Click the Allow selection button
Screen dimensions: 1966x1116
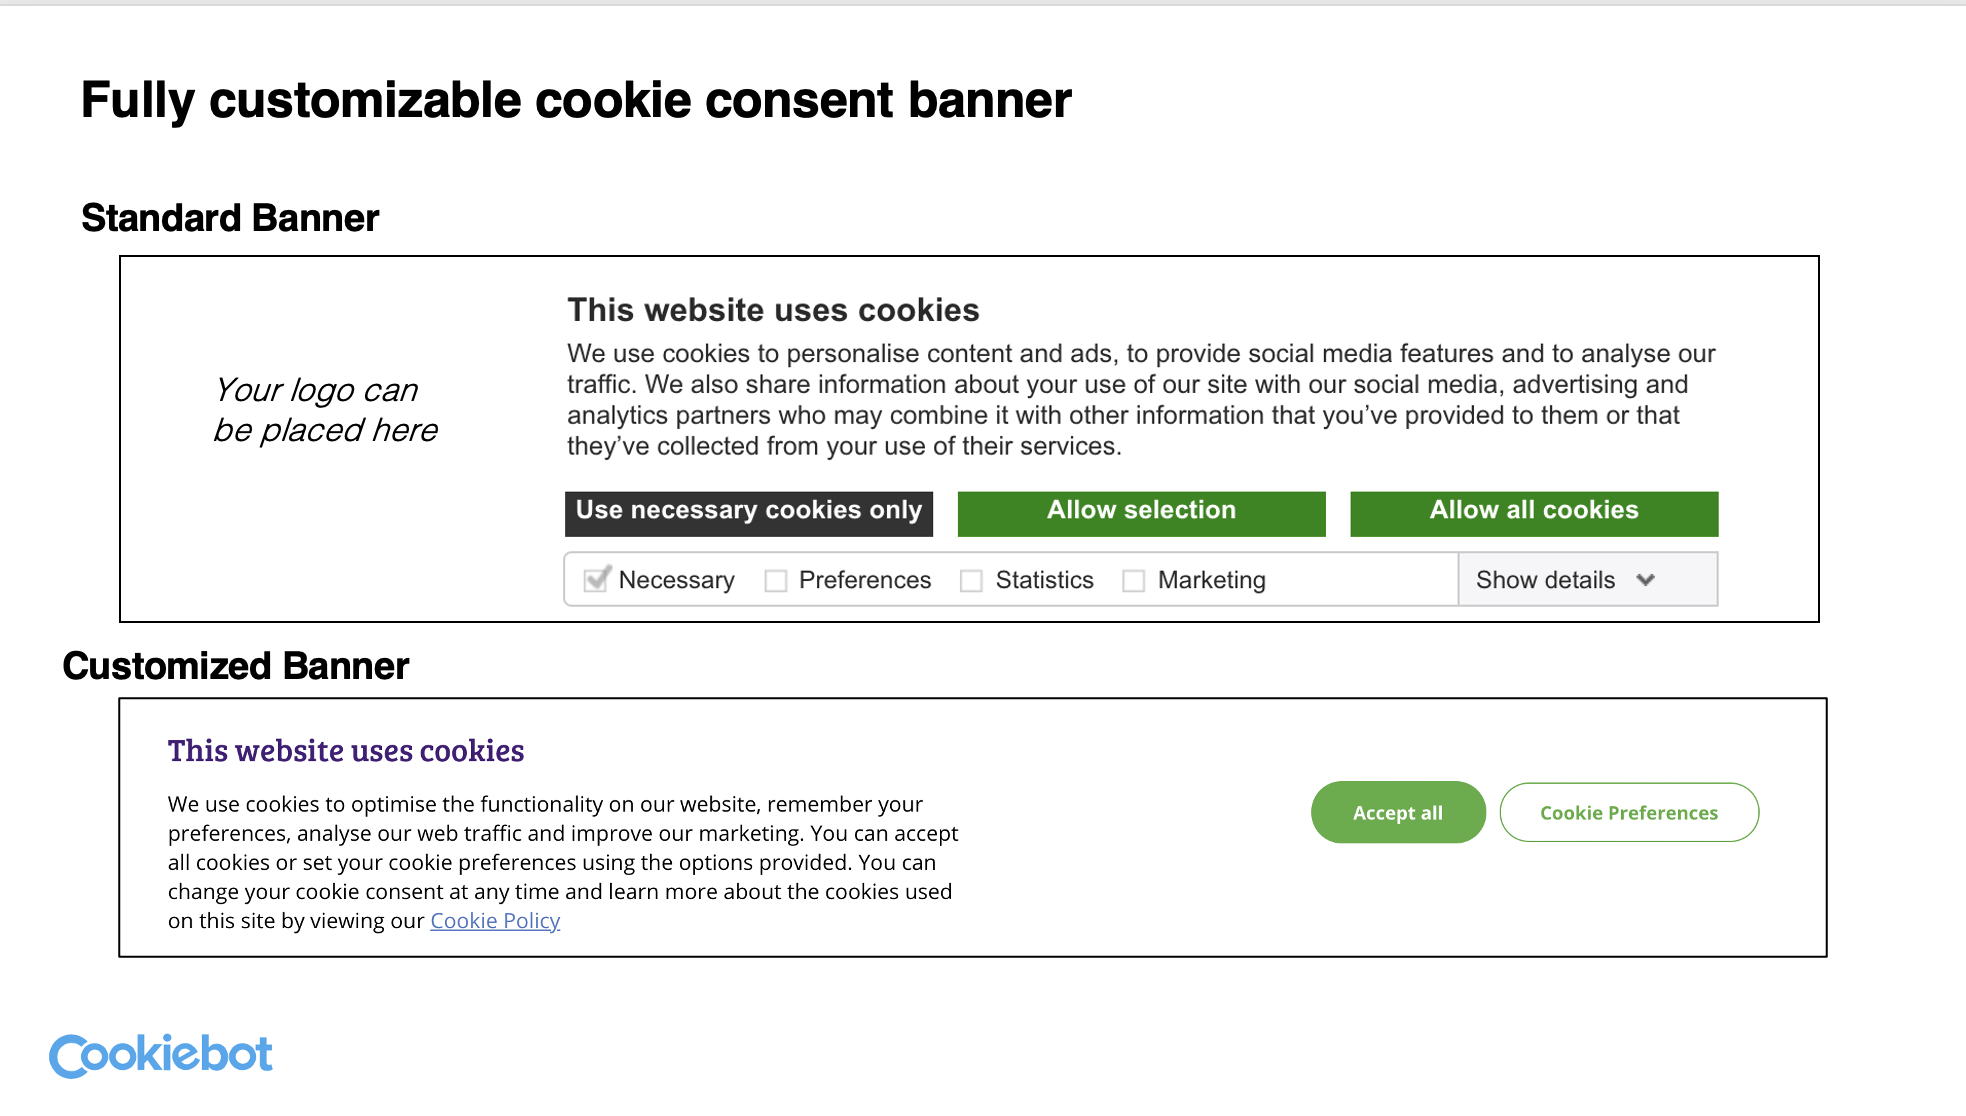coord(1141,512)
